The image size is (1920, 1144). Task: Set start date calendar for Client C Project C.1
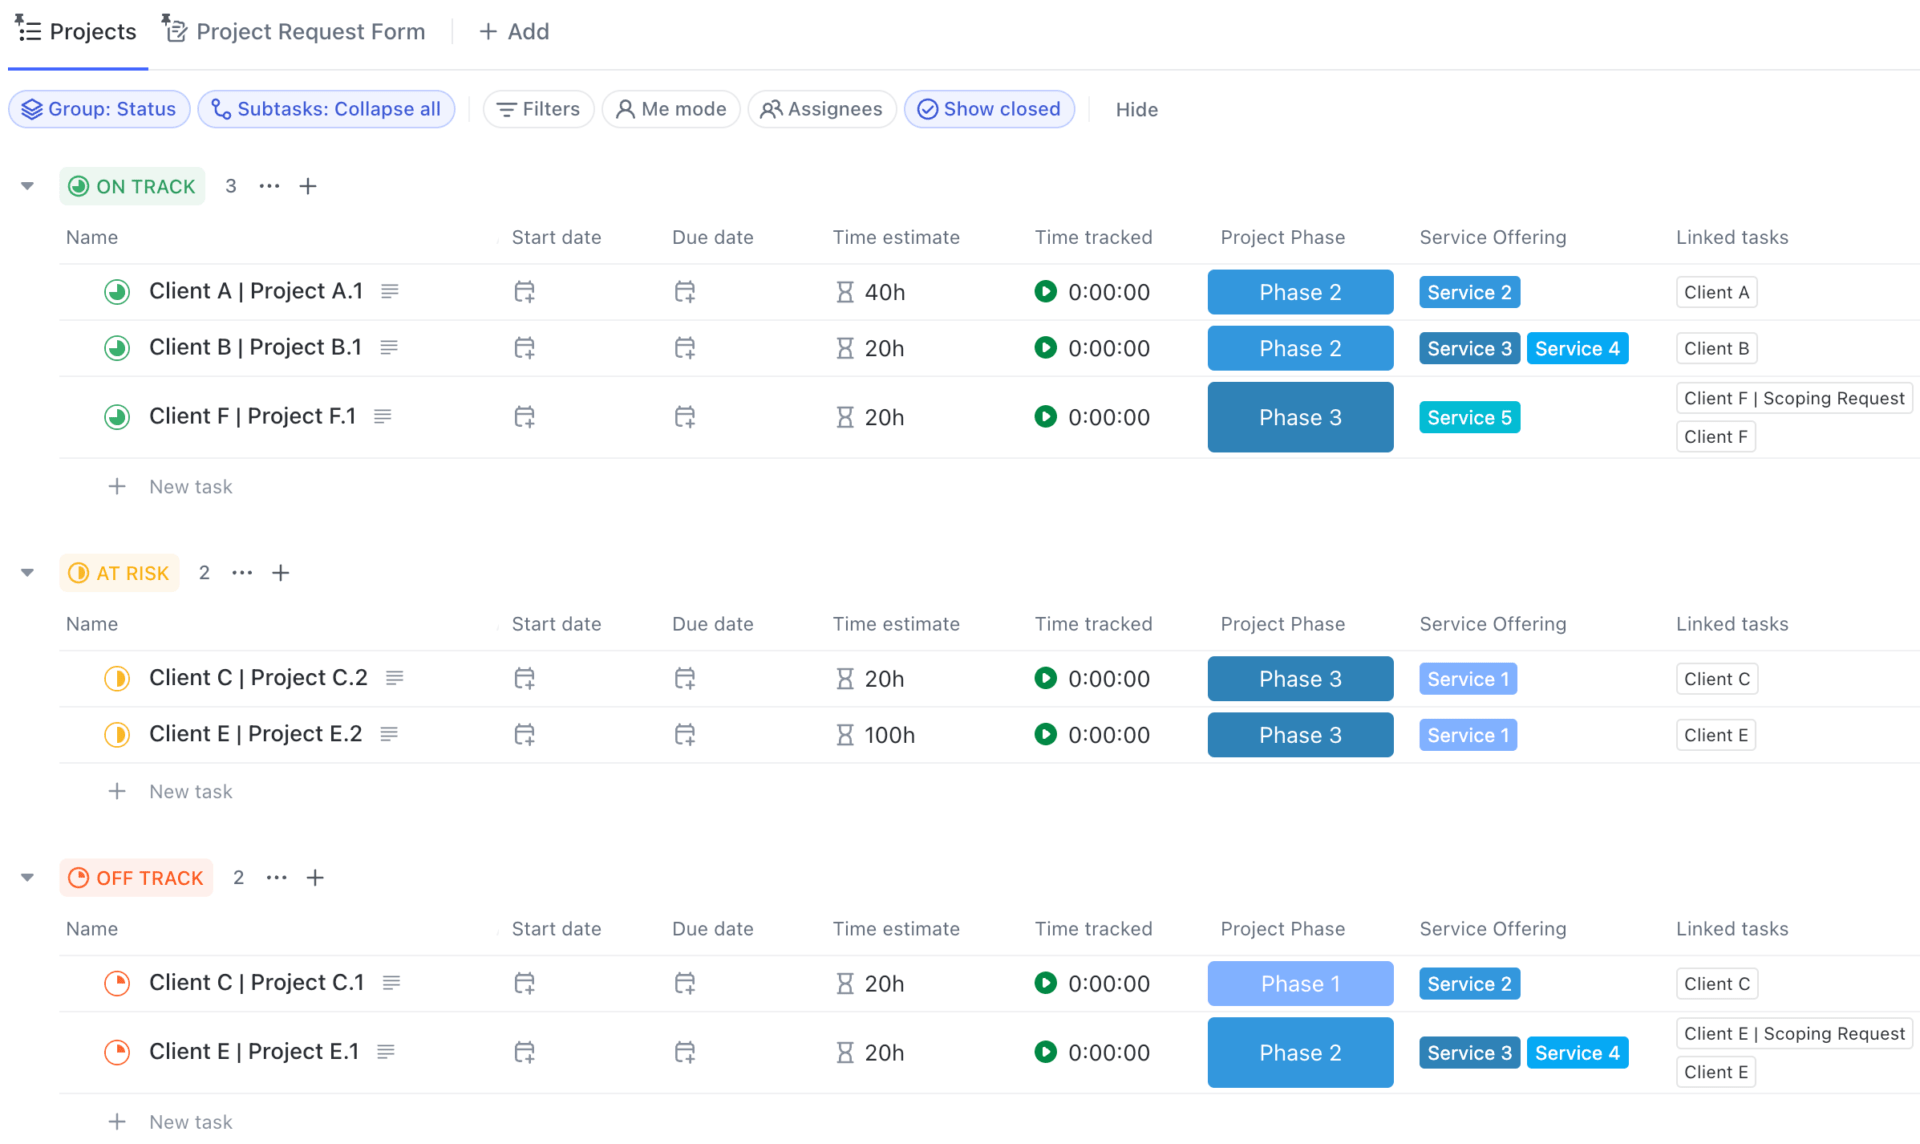(x=524, y=984)
